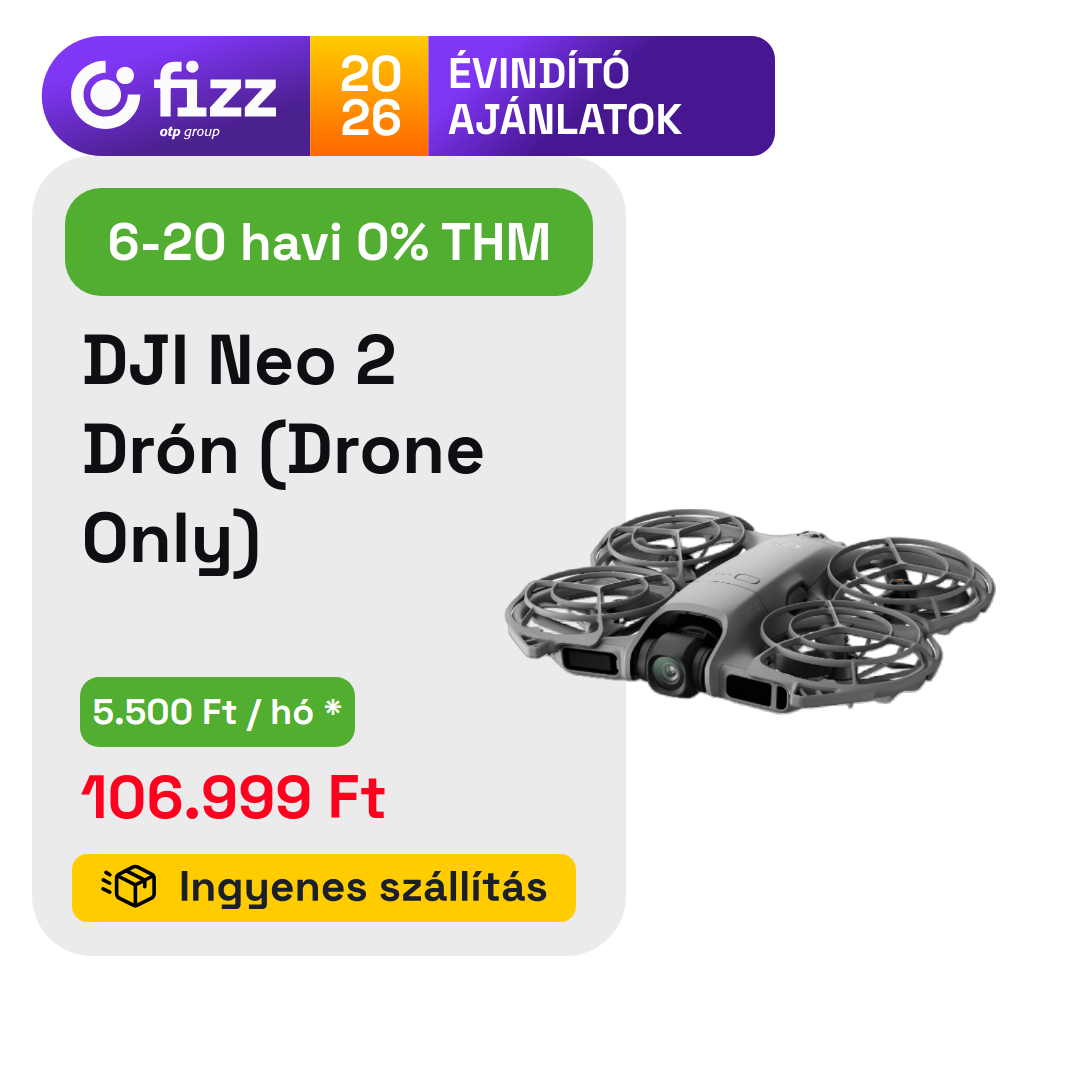
Task: Click the word Only) in product title
Action: (171, 541)
